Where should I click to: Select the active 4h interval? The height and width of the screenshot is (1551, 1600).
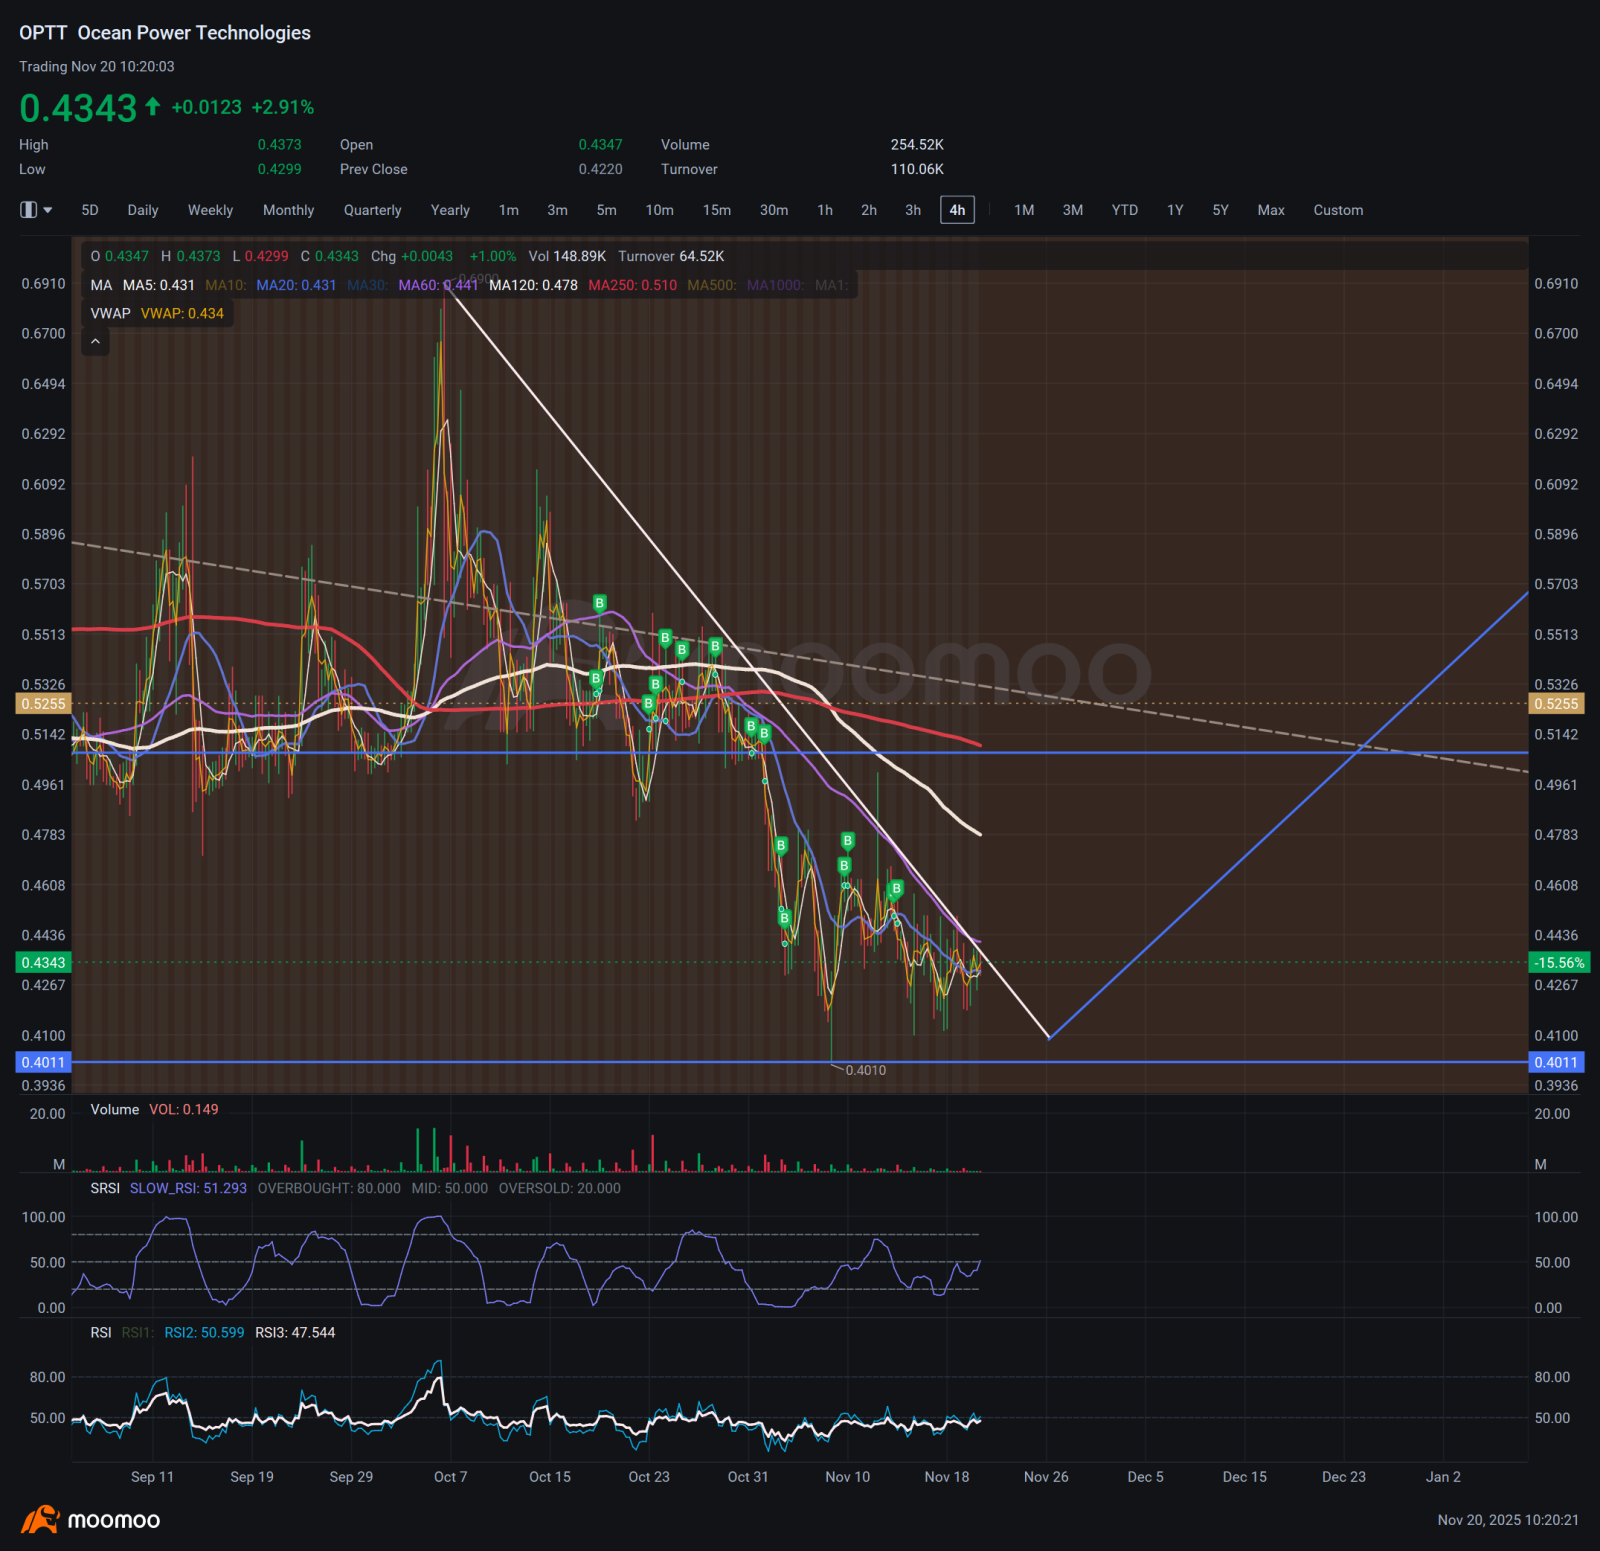(x=957, y=210)
